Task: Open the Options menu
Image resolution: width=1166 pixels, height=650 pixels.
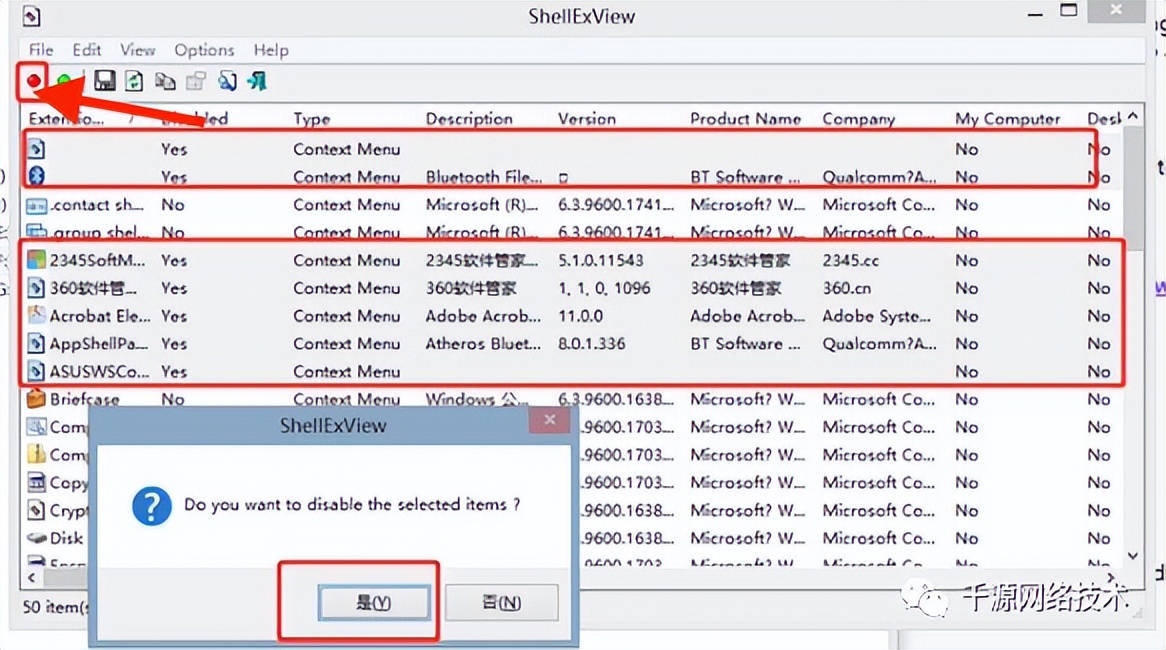Action: (204, 50)
